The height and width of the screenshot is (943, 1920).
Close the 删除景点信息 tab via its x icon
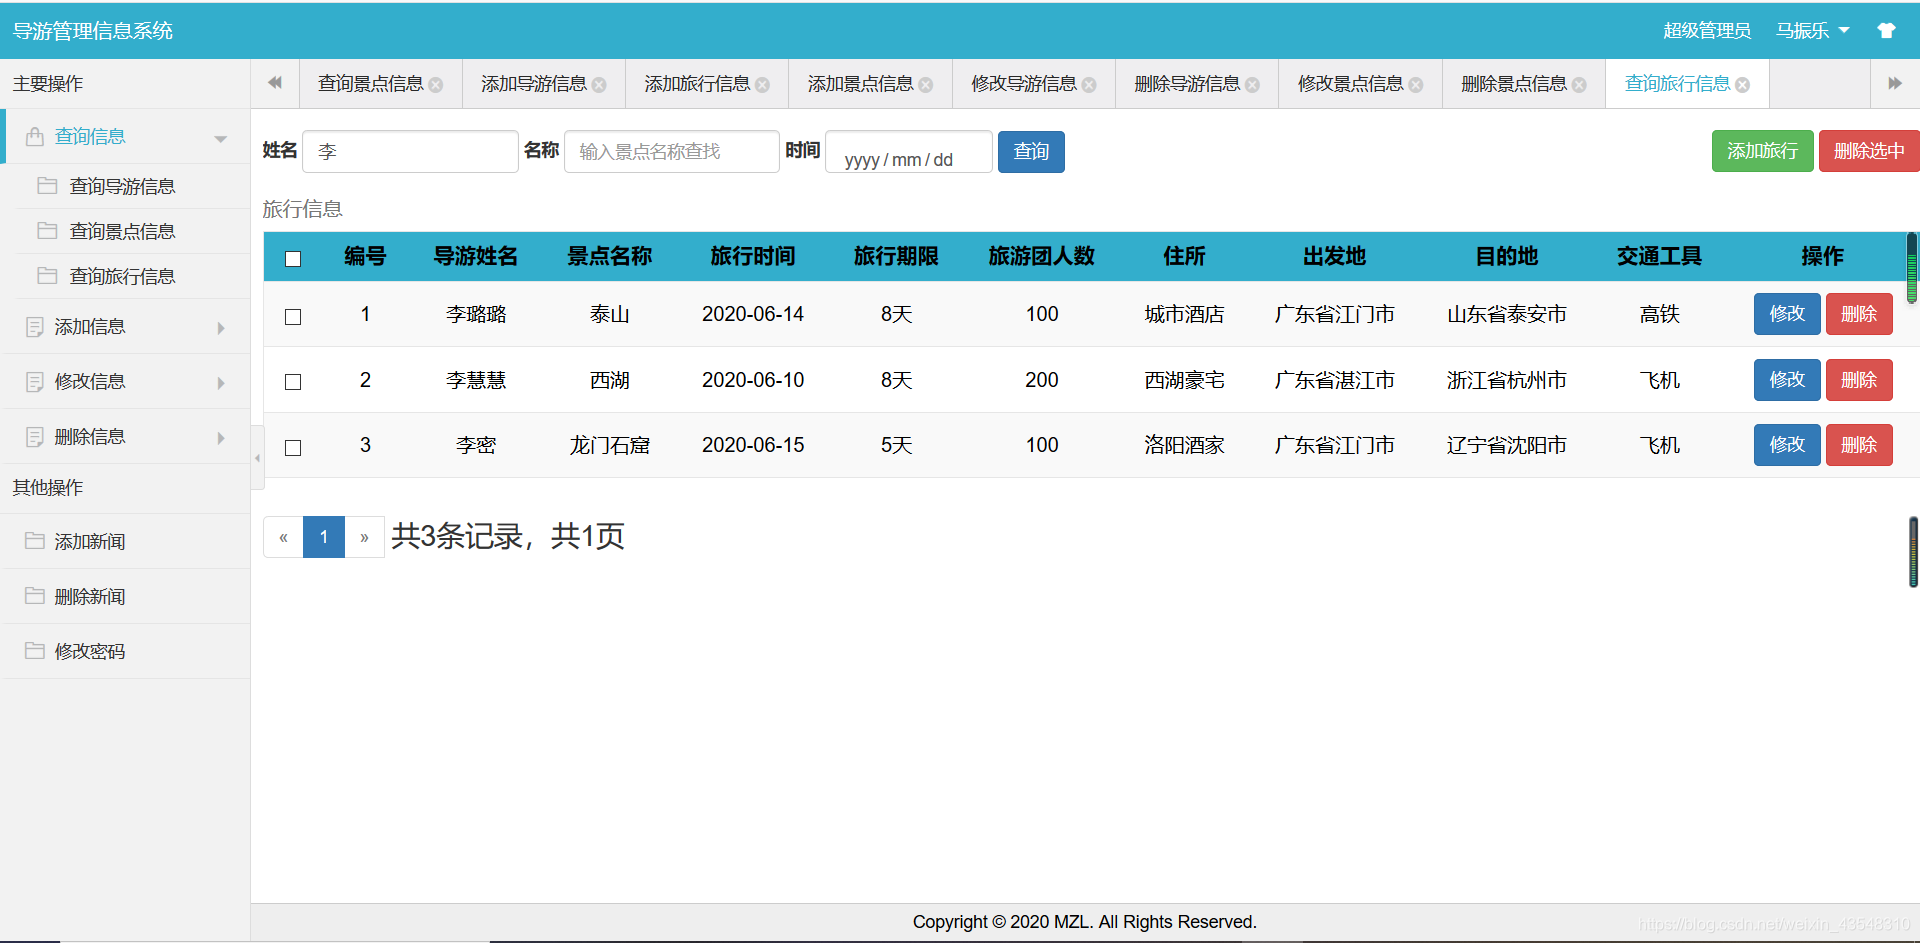tap(1579, 85)
